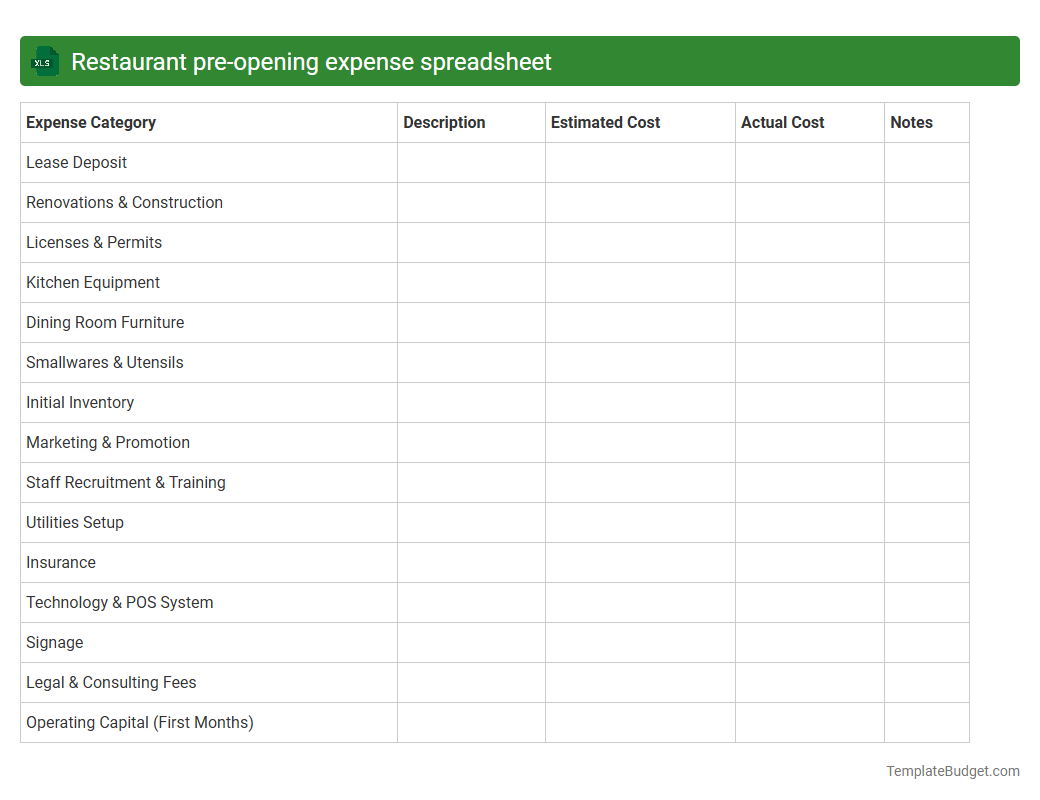Open the TemplateBudget.com link
Viewport: 1040px width, 800px height.
point(952,771)
